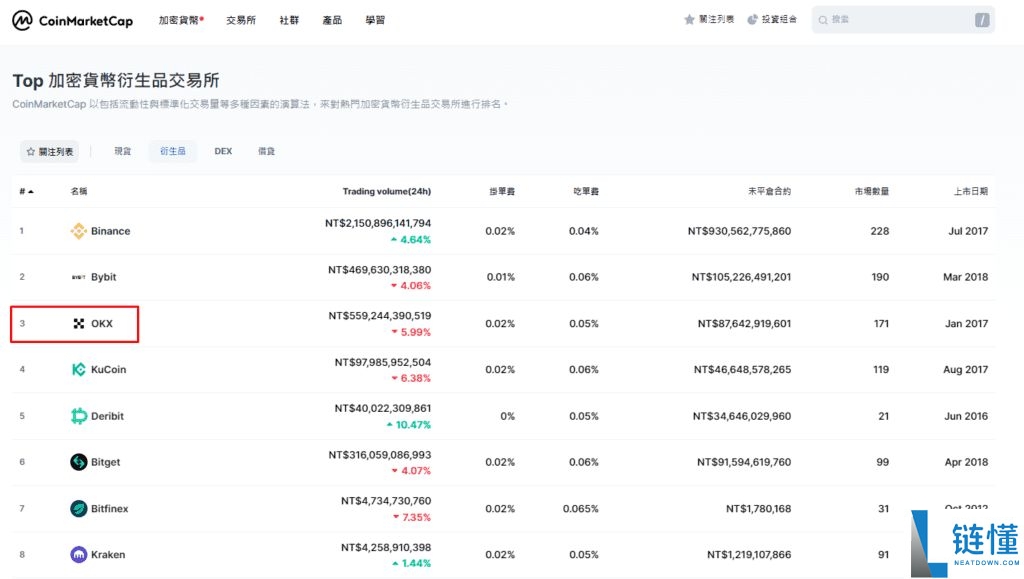Click Bybit markets count 190
Viewport: 1024px width, 579px height.
point(880,277)
